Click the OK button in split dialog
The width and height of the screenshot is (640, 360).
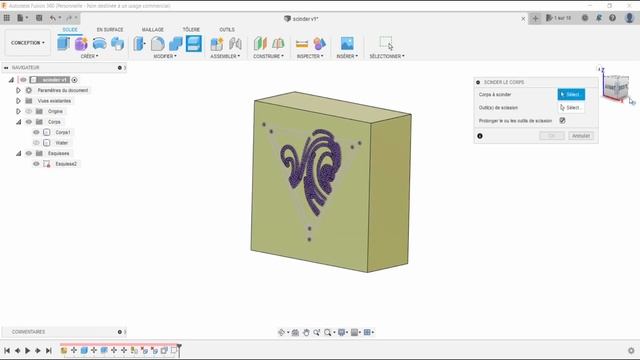(x=552, y=136)
